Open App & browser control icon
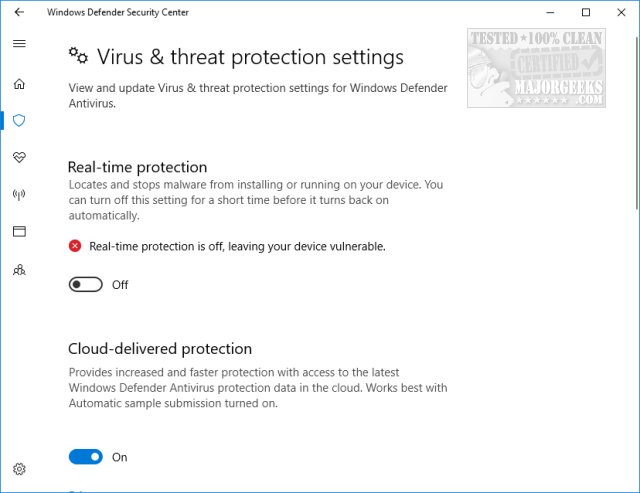Viewport: 640px width, 493px height. point(19,231)
